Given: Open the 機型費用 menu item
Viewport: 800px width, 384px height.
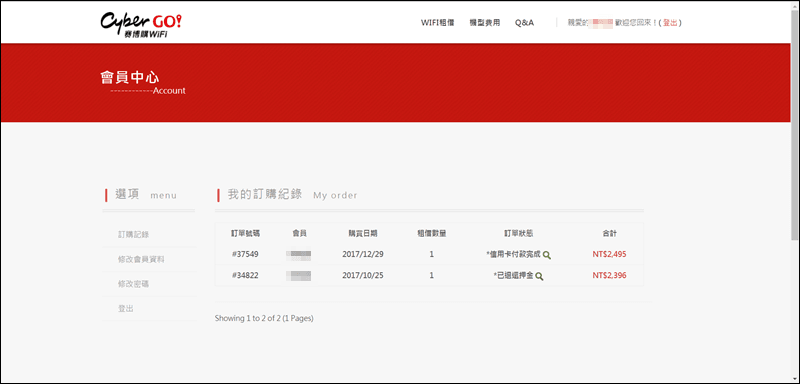Looking at the screenshot, I should 485,23.
